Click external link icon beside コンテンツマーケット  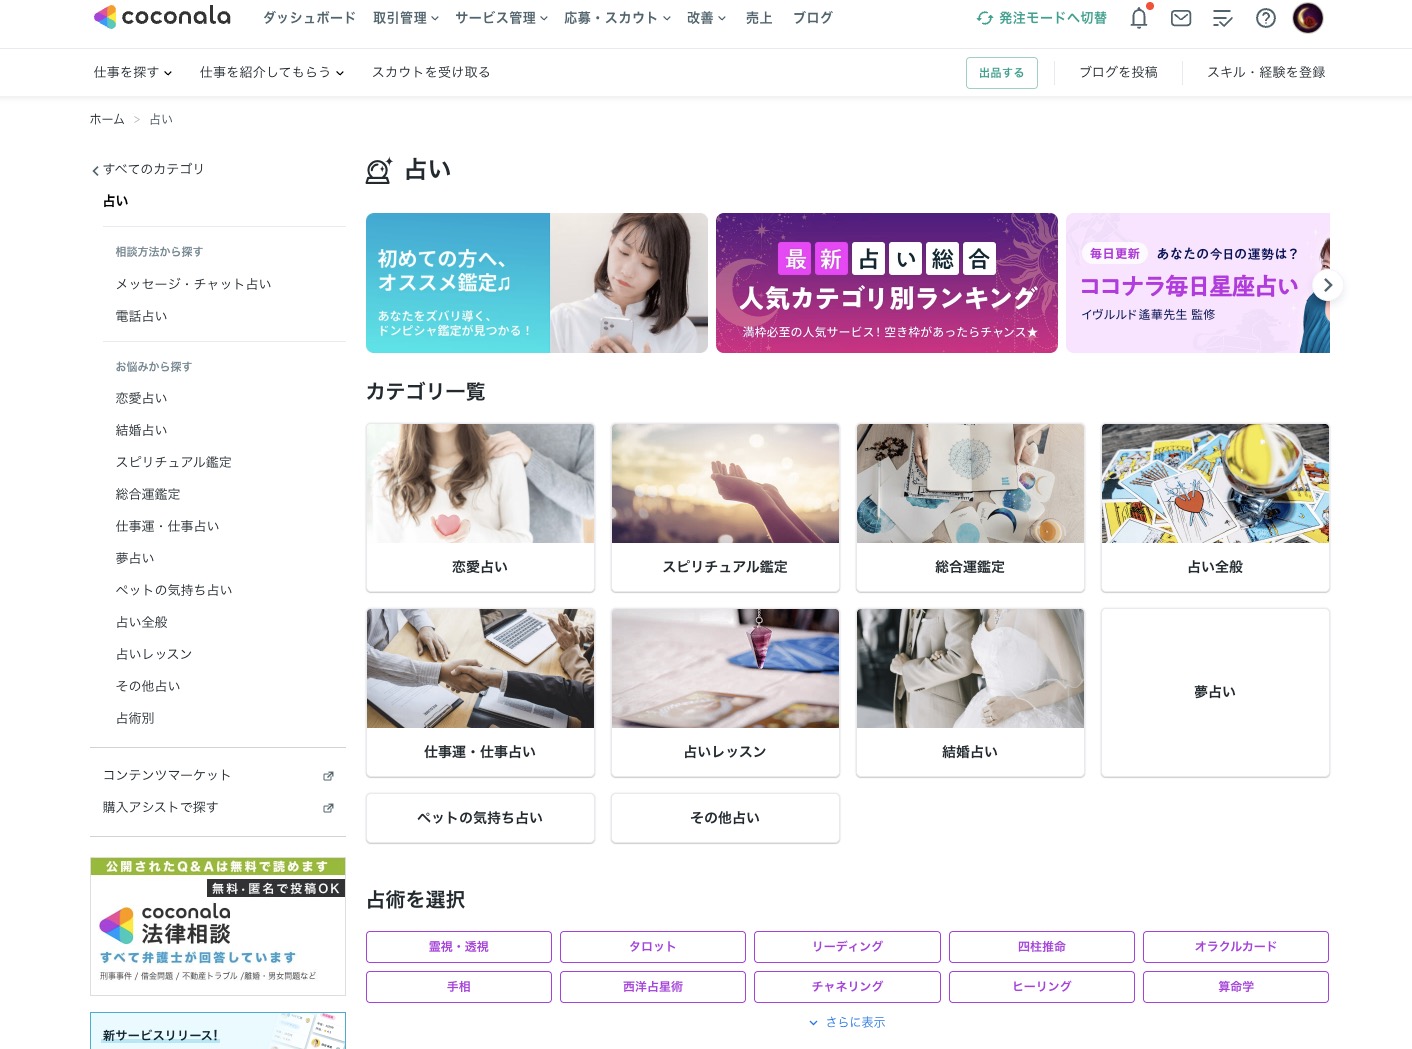pyautogui.click(x=328, y=776)
